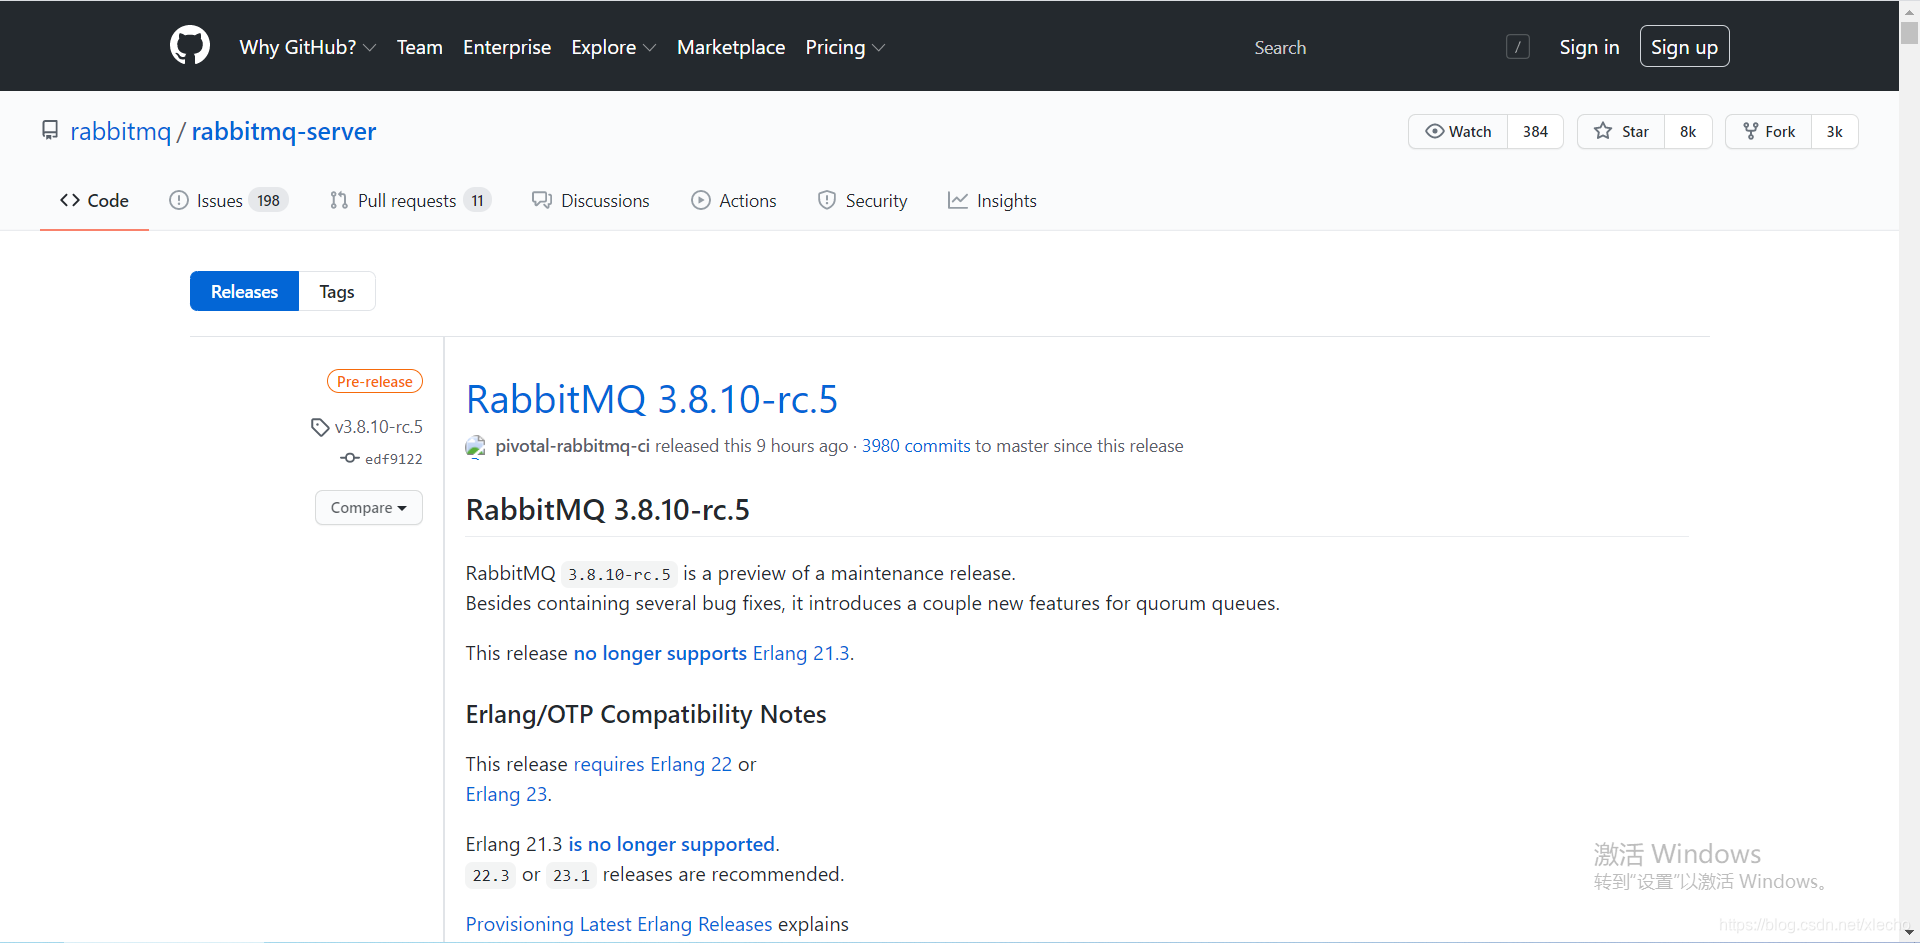This screenshot has height=943, width=1920.
Task: Open the Enterprise page
Action: [507, 47]
